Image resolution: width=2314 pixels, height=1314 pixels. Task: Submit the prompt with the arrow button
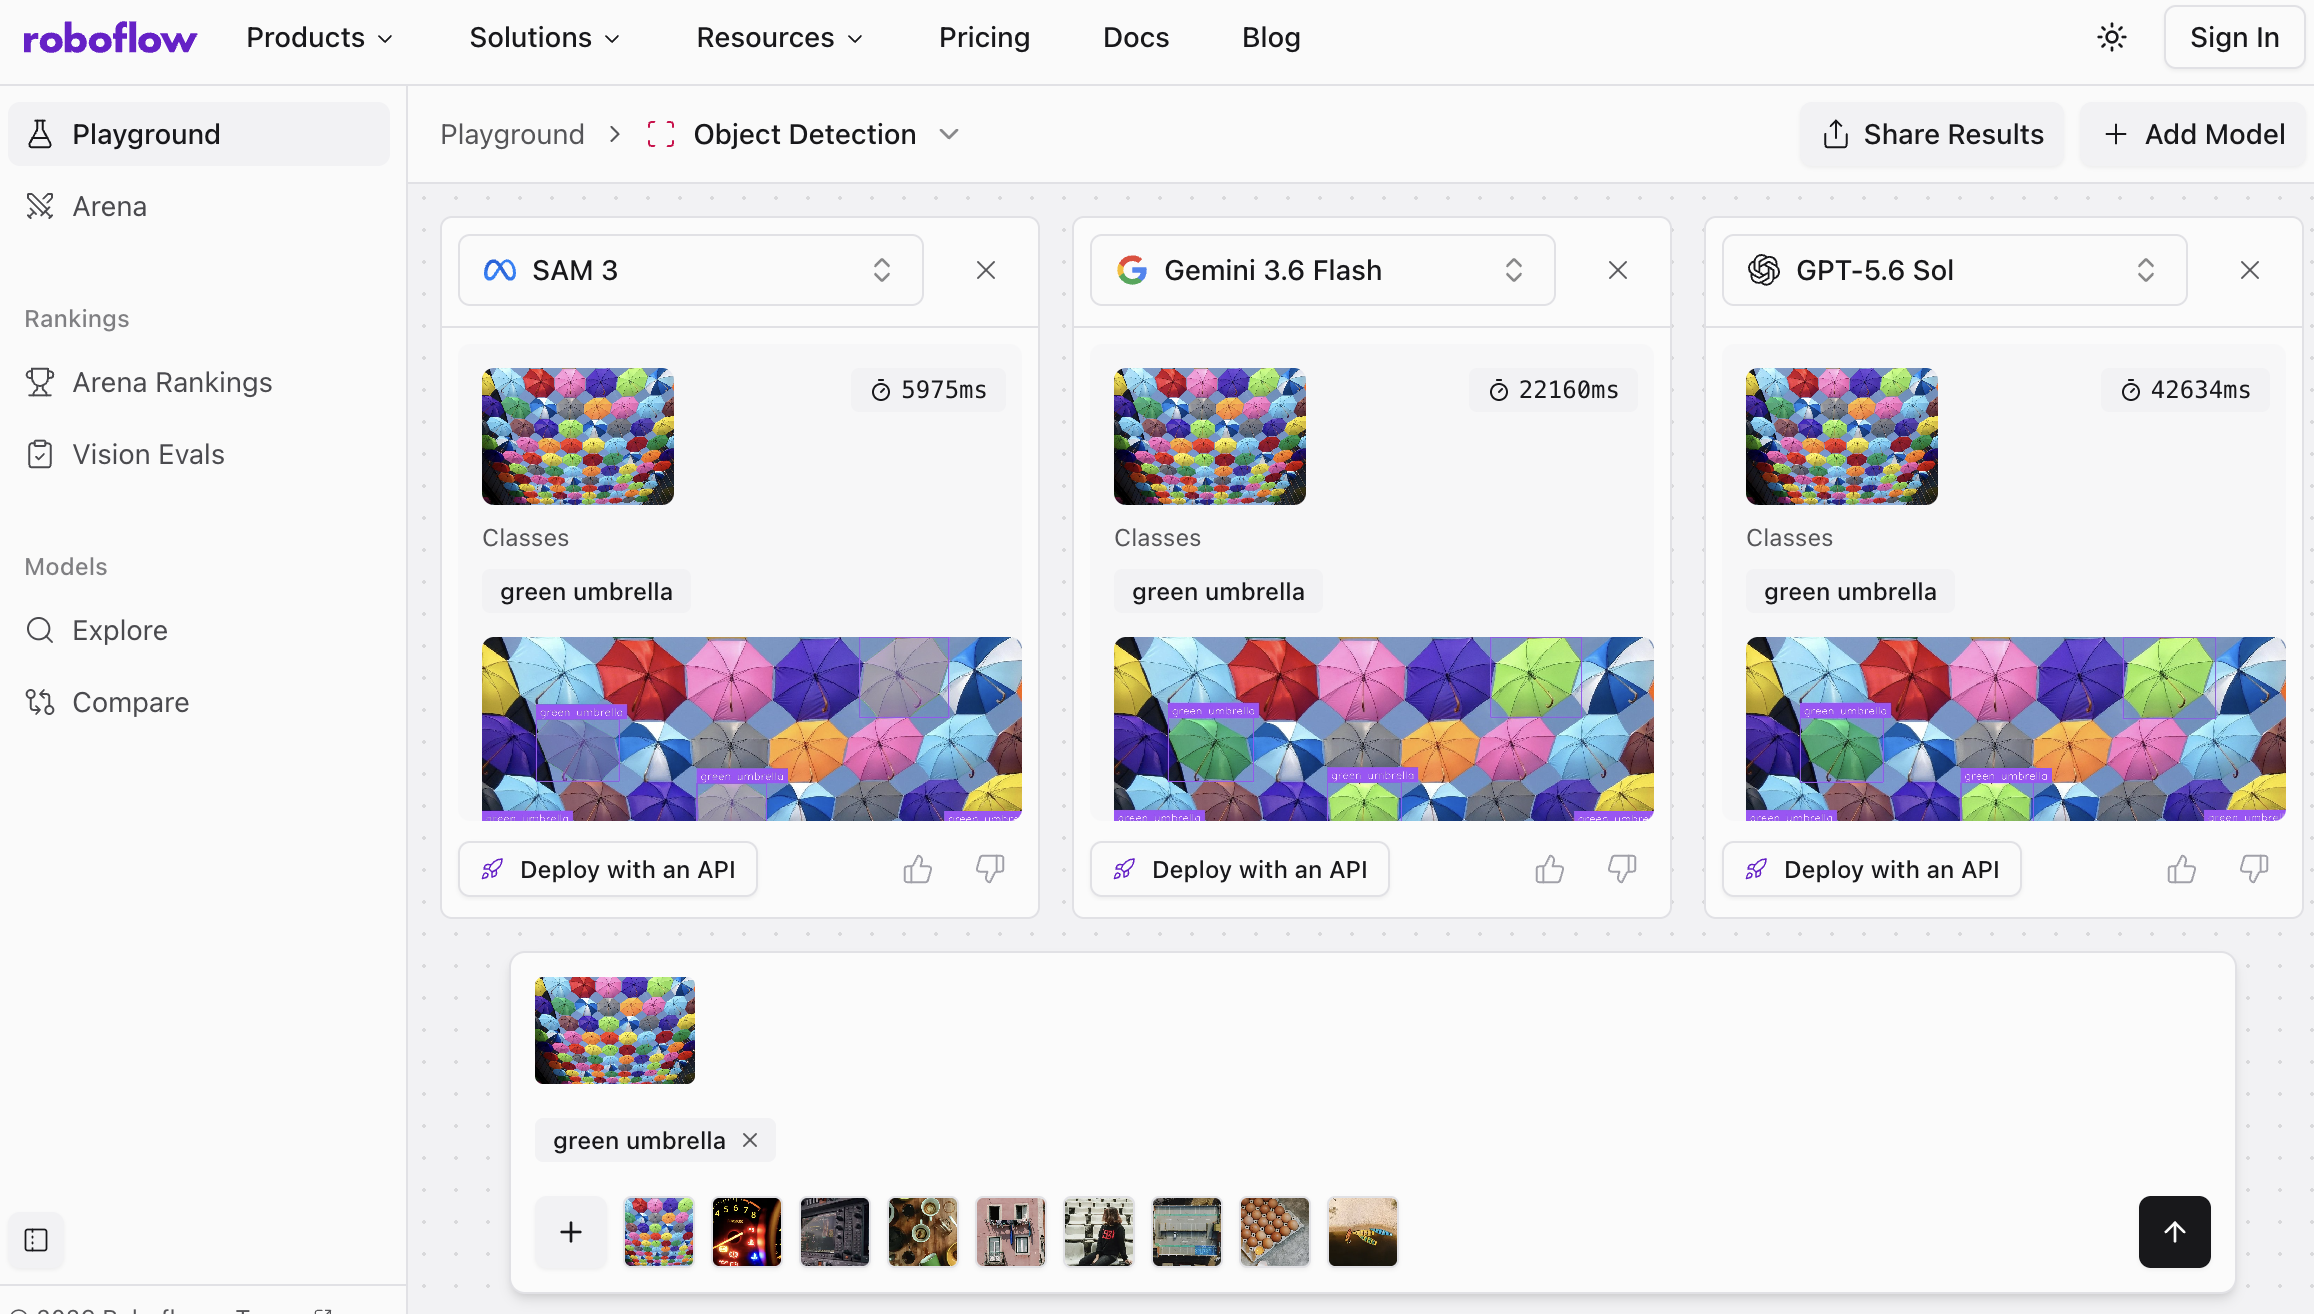(x=2175, y=1232)
